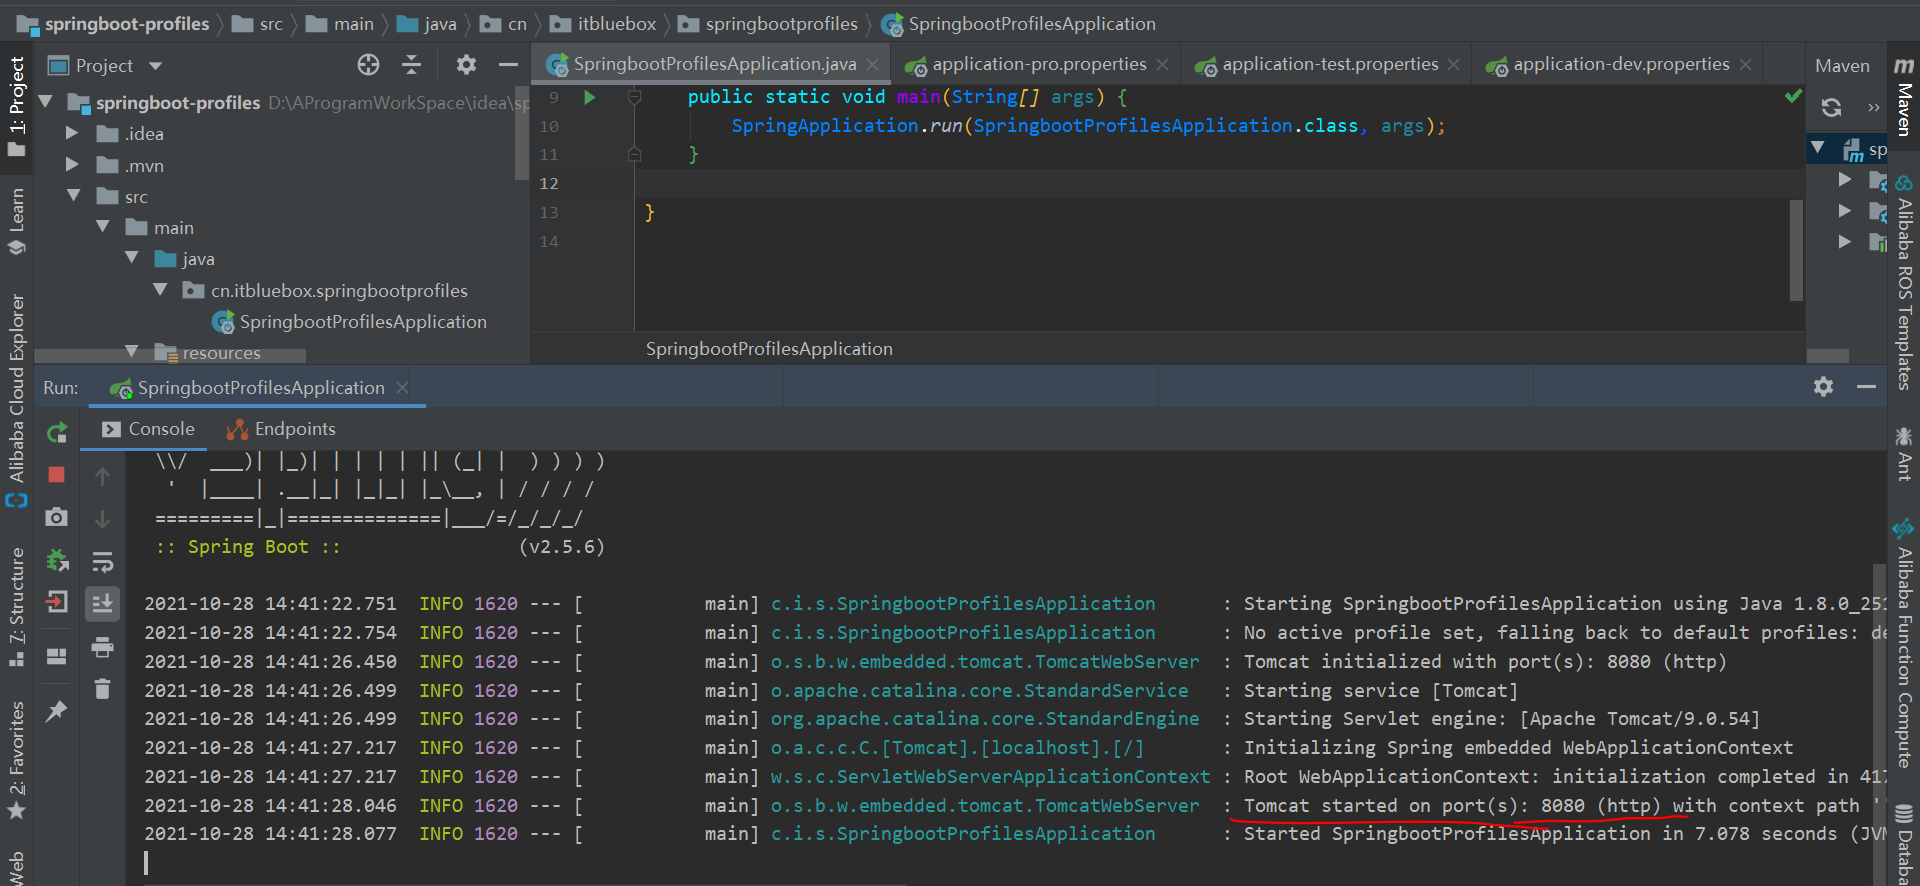Screen dimensions: 1920x886
Task: Toggle the 7: Structure tool window
Action: coord(17,607)
